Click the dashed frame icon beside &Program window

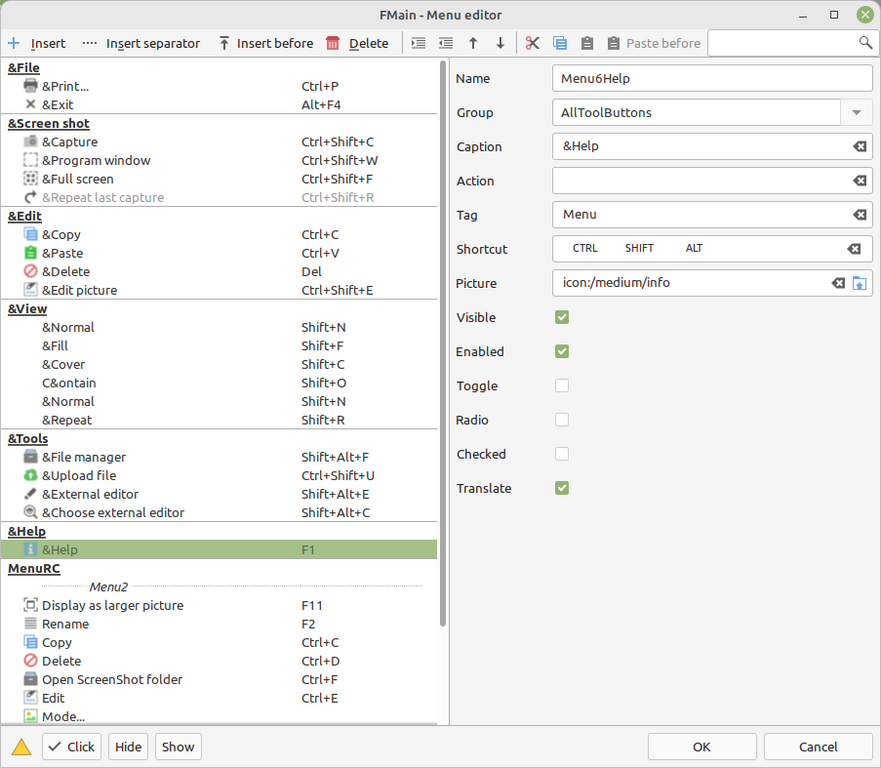click(30, 160)
